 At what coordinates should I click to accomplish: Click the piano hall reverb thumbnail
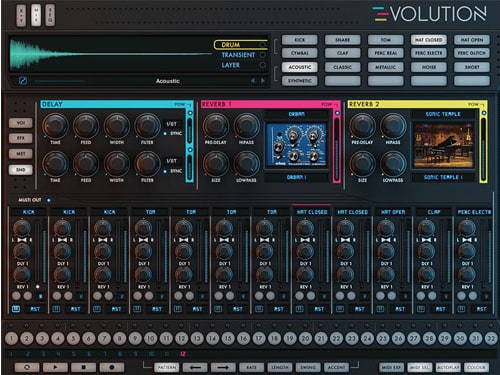click(443, 145)
